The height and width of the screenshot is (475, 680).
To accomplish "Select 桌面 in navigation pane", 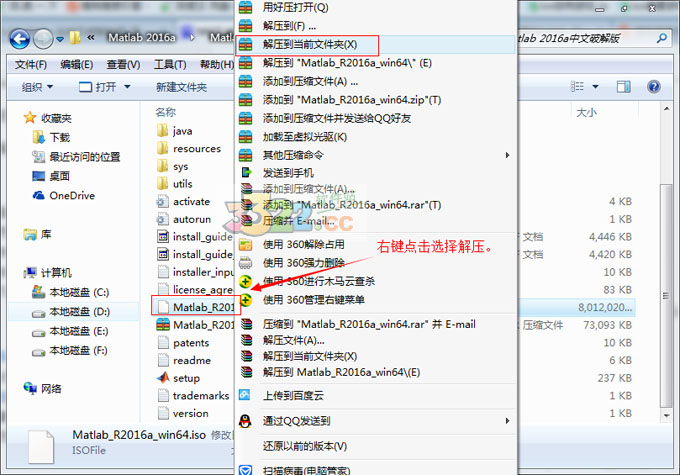I will pos(51,176).
